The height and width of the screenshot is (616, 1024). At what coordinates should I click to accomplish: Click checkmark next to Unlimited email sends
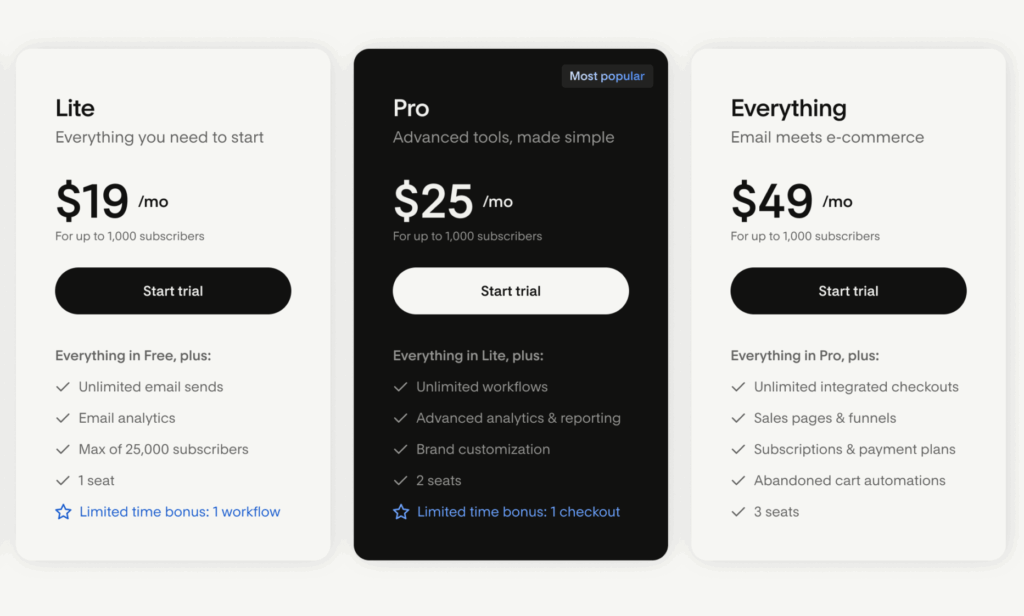point(63,387)
